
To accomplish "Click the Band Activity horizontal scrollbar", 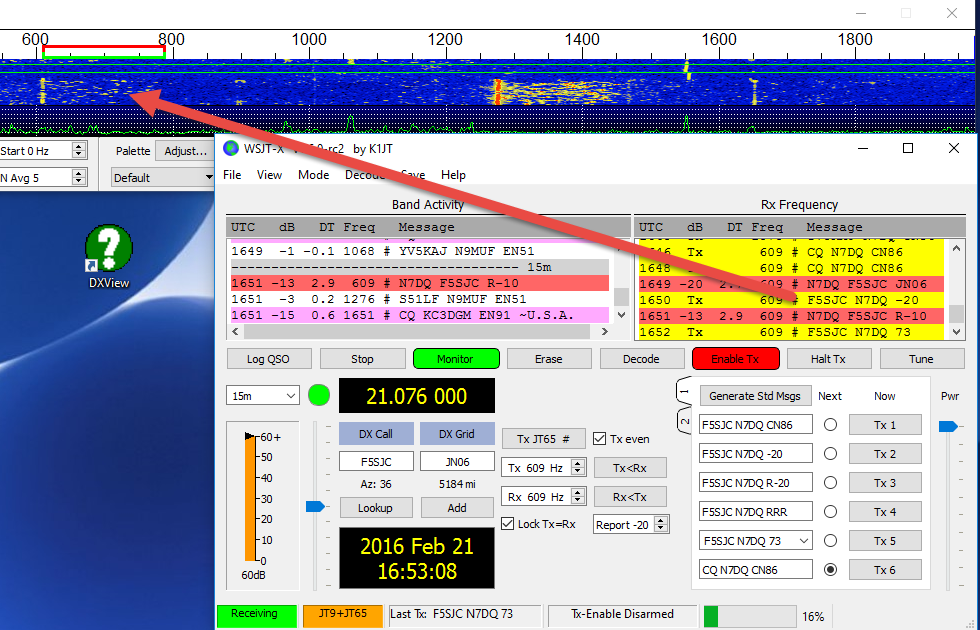I will 420,332.
